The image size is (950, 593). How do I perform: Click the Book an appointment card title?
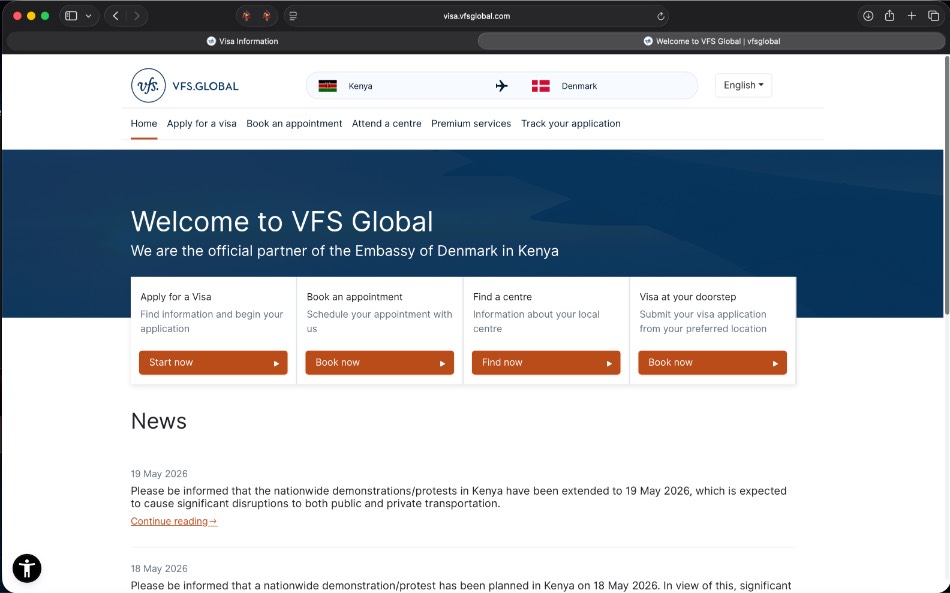click(354, 297)
